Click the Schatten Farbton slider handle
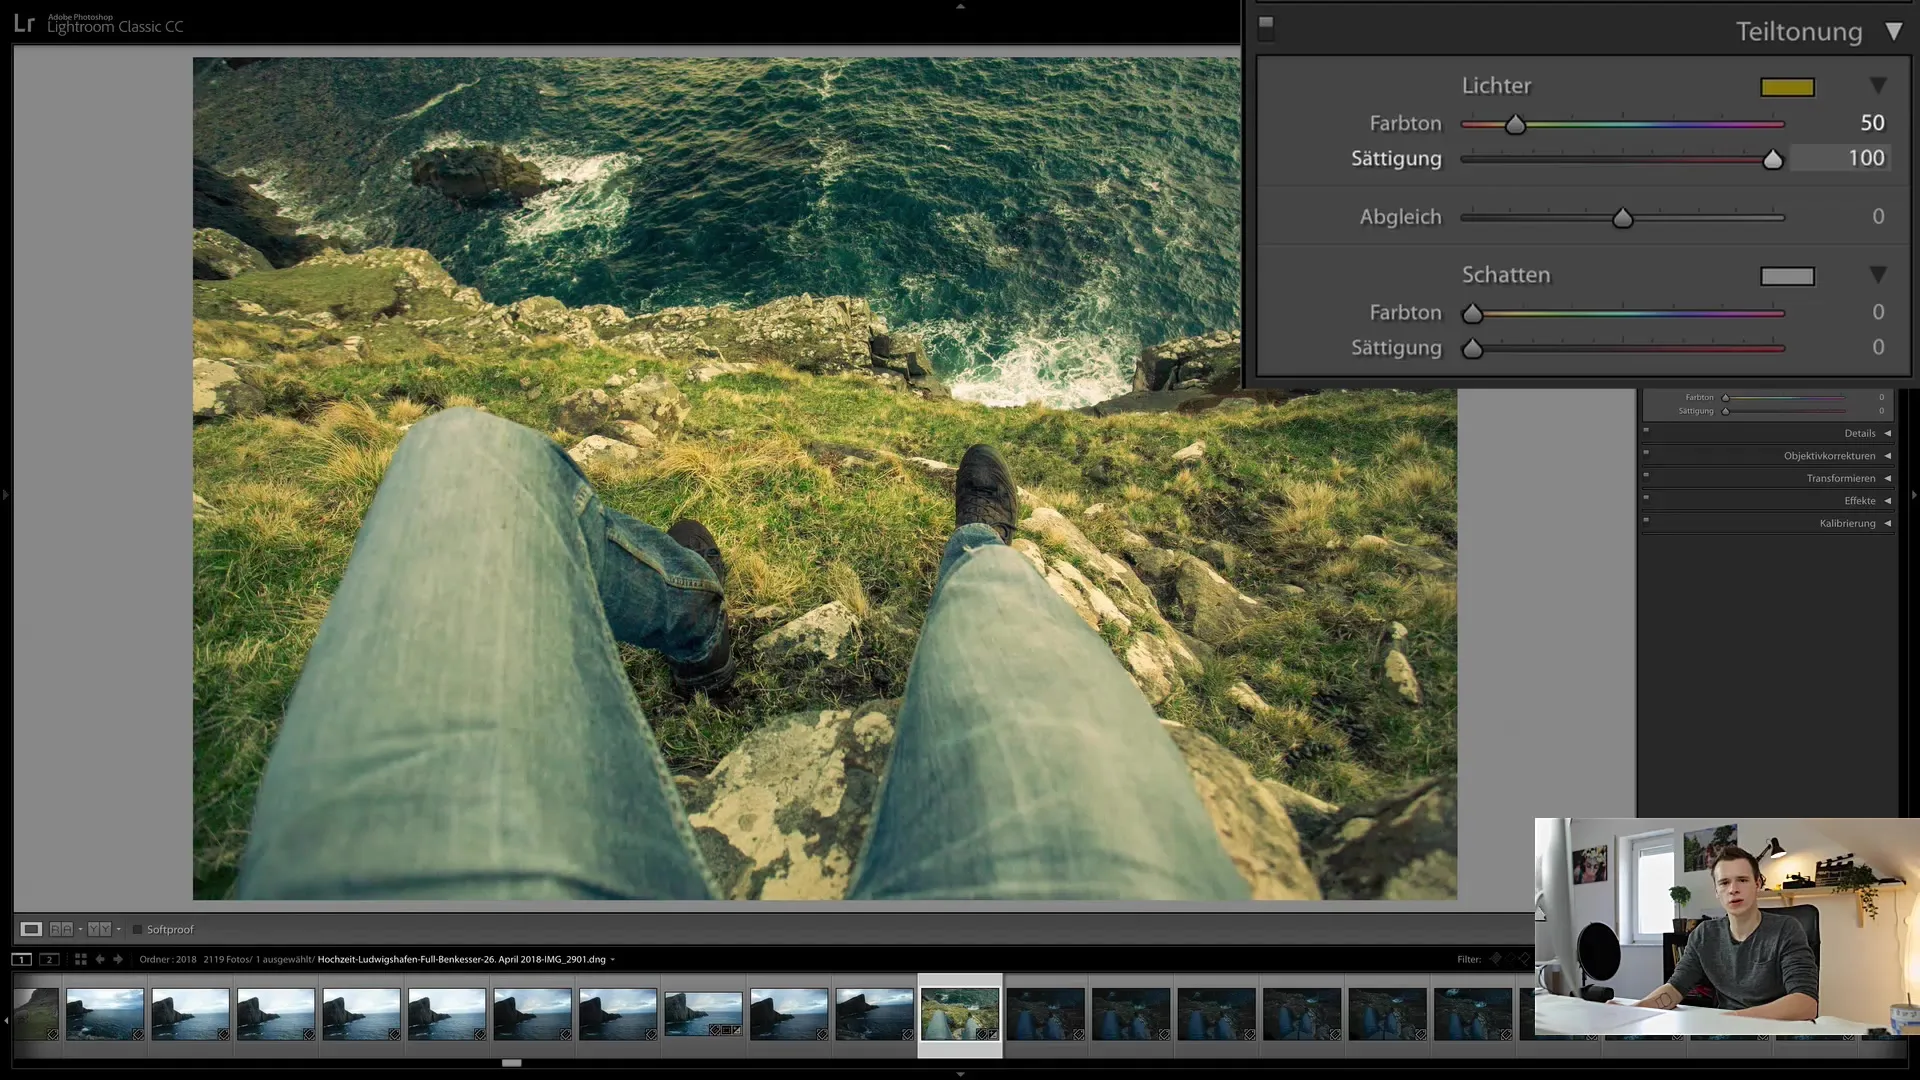The height and width of the screenshot is (1080, 1920). click(1472, 314)
